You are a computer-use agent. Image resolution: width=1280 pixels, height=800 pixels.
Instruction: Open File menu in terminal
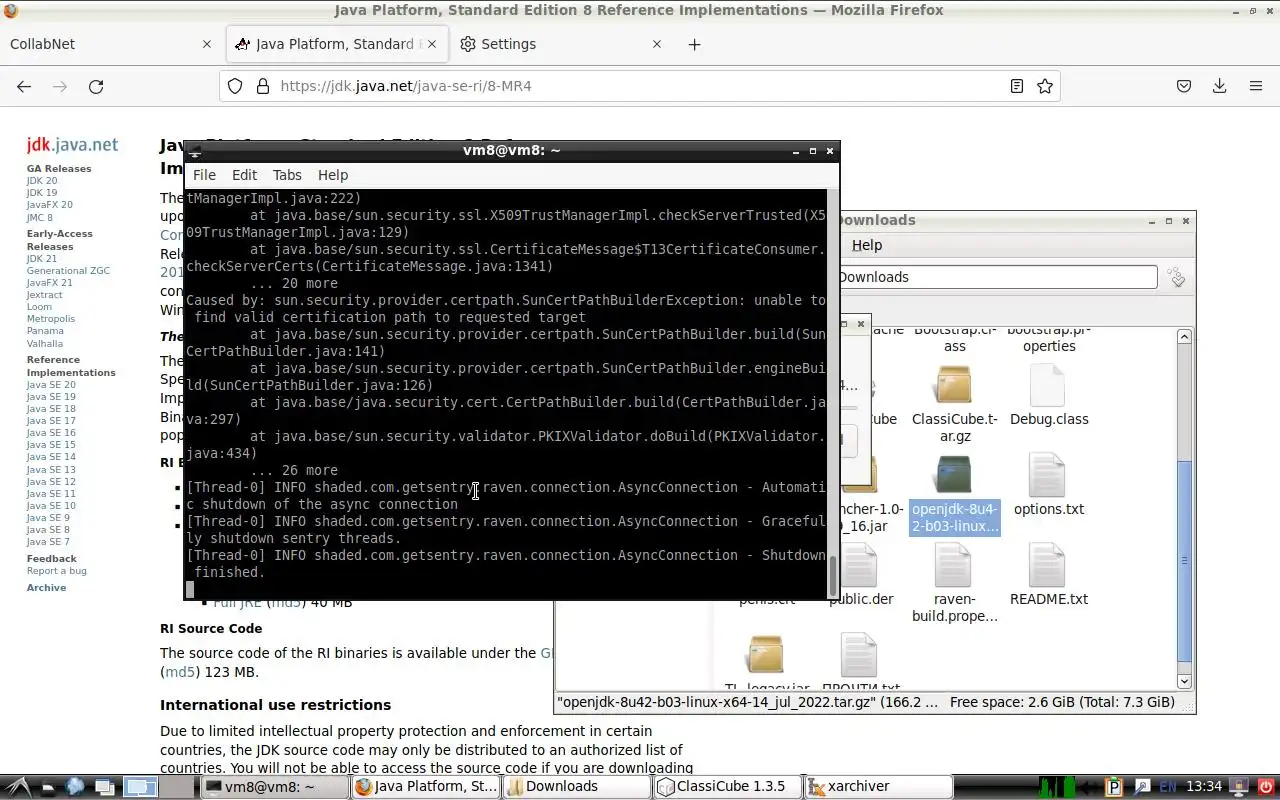(204, 175)
